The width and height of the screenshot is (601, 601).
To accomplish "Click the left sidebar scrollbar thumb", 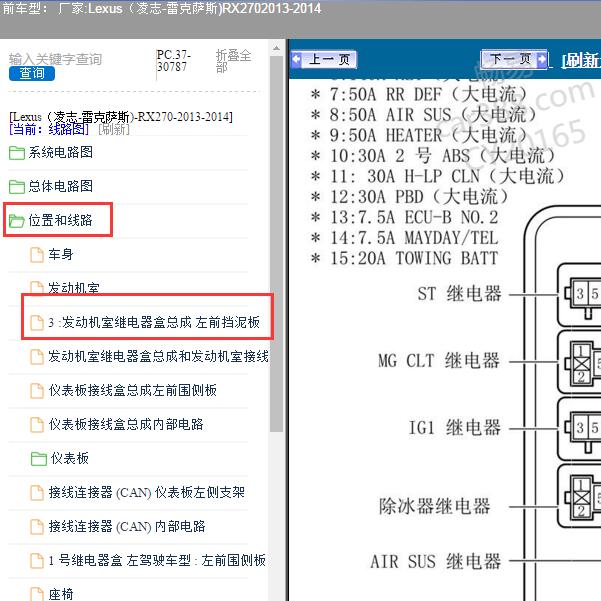I will tap(276, 245).
